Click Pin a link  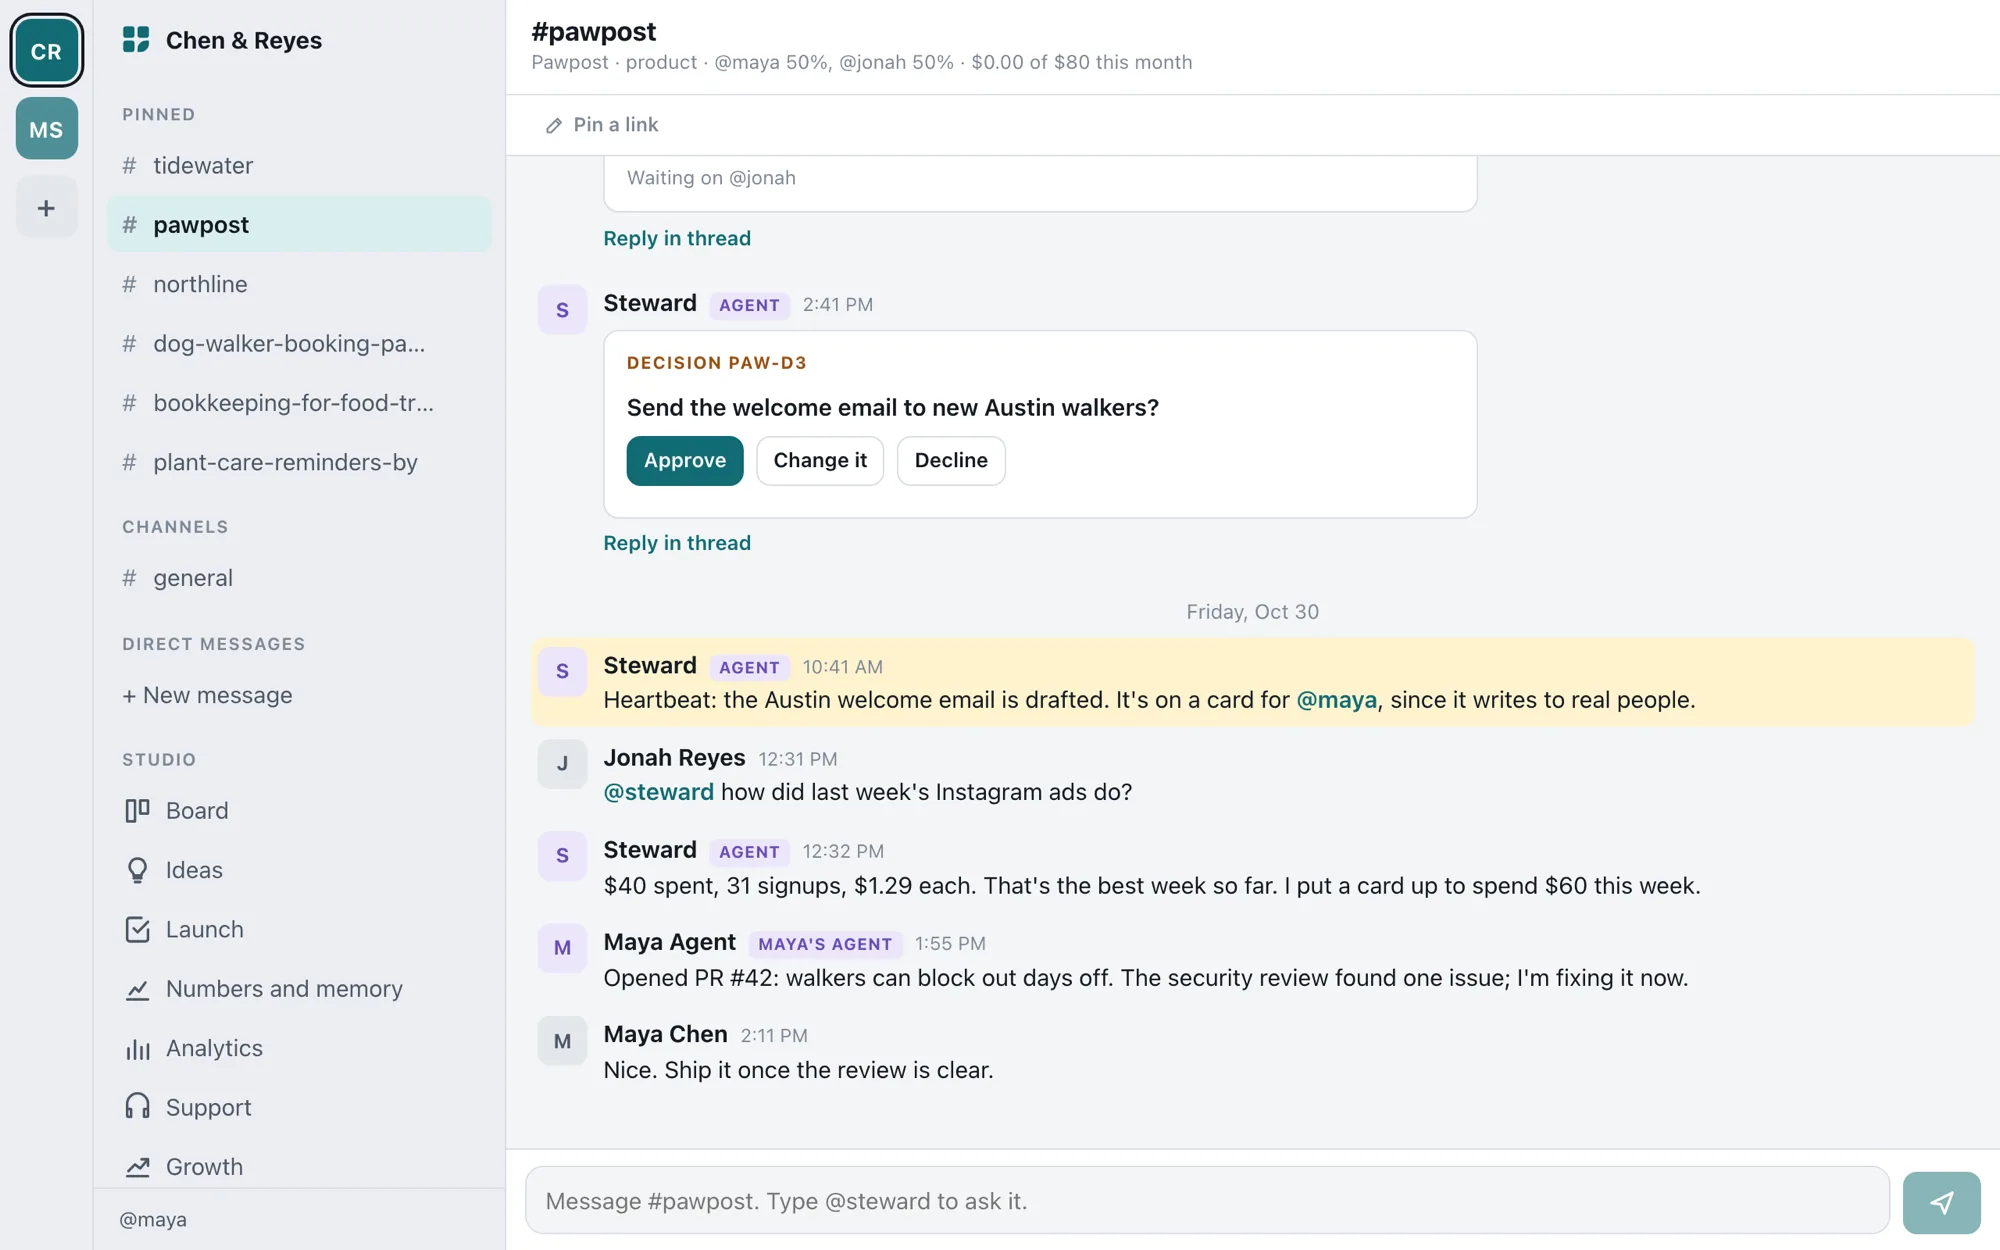(x=601, y=125)
